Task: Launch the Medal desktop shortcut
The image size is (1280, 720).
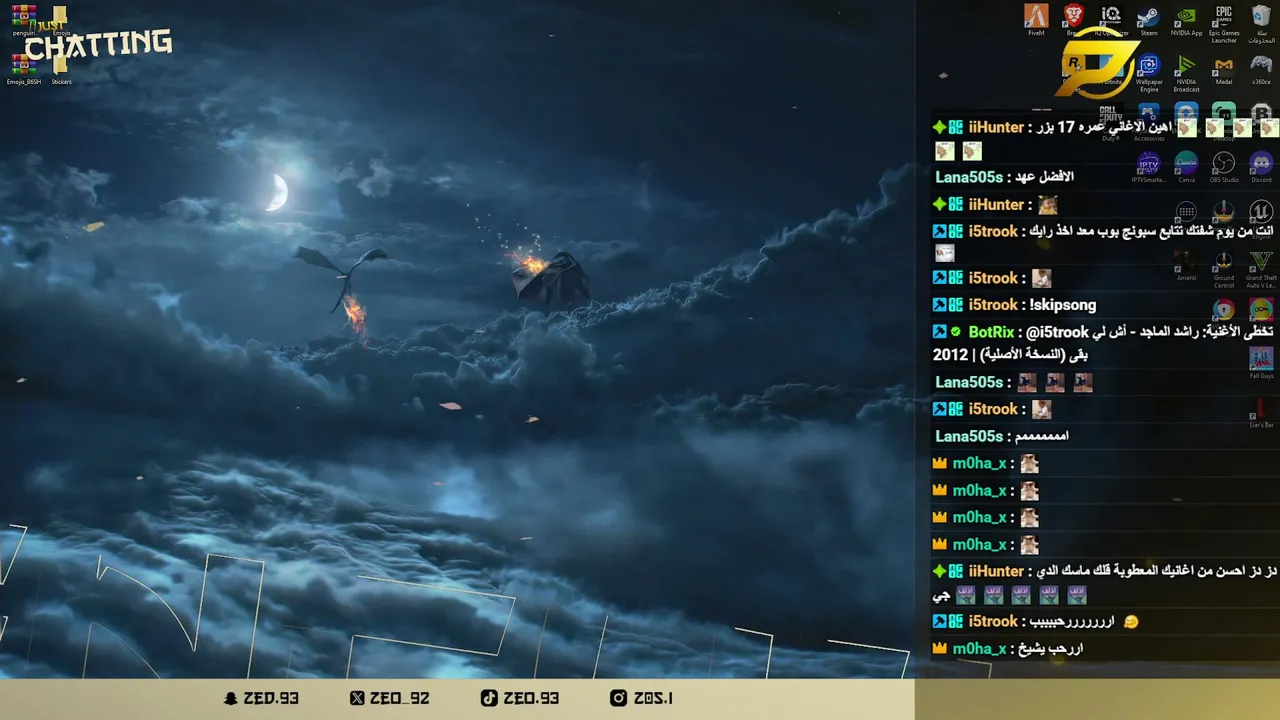Action: 1224,70
